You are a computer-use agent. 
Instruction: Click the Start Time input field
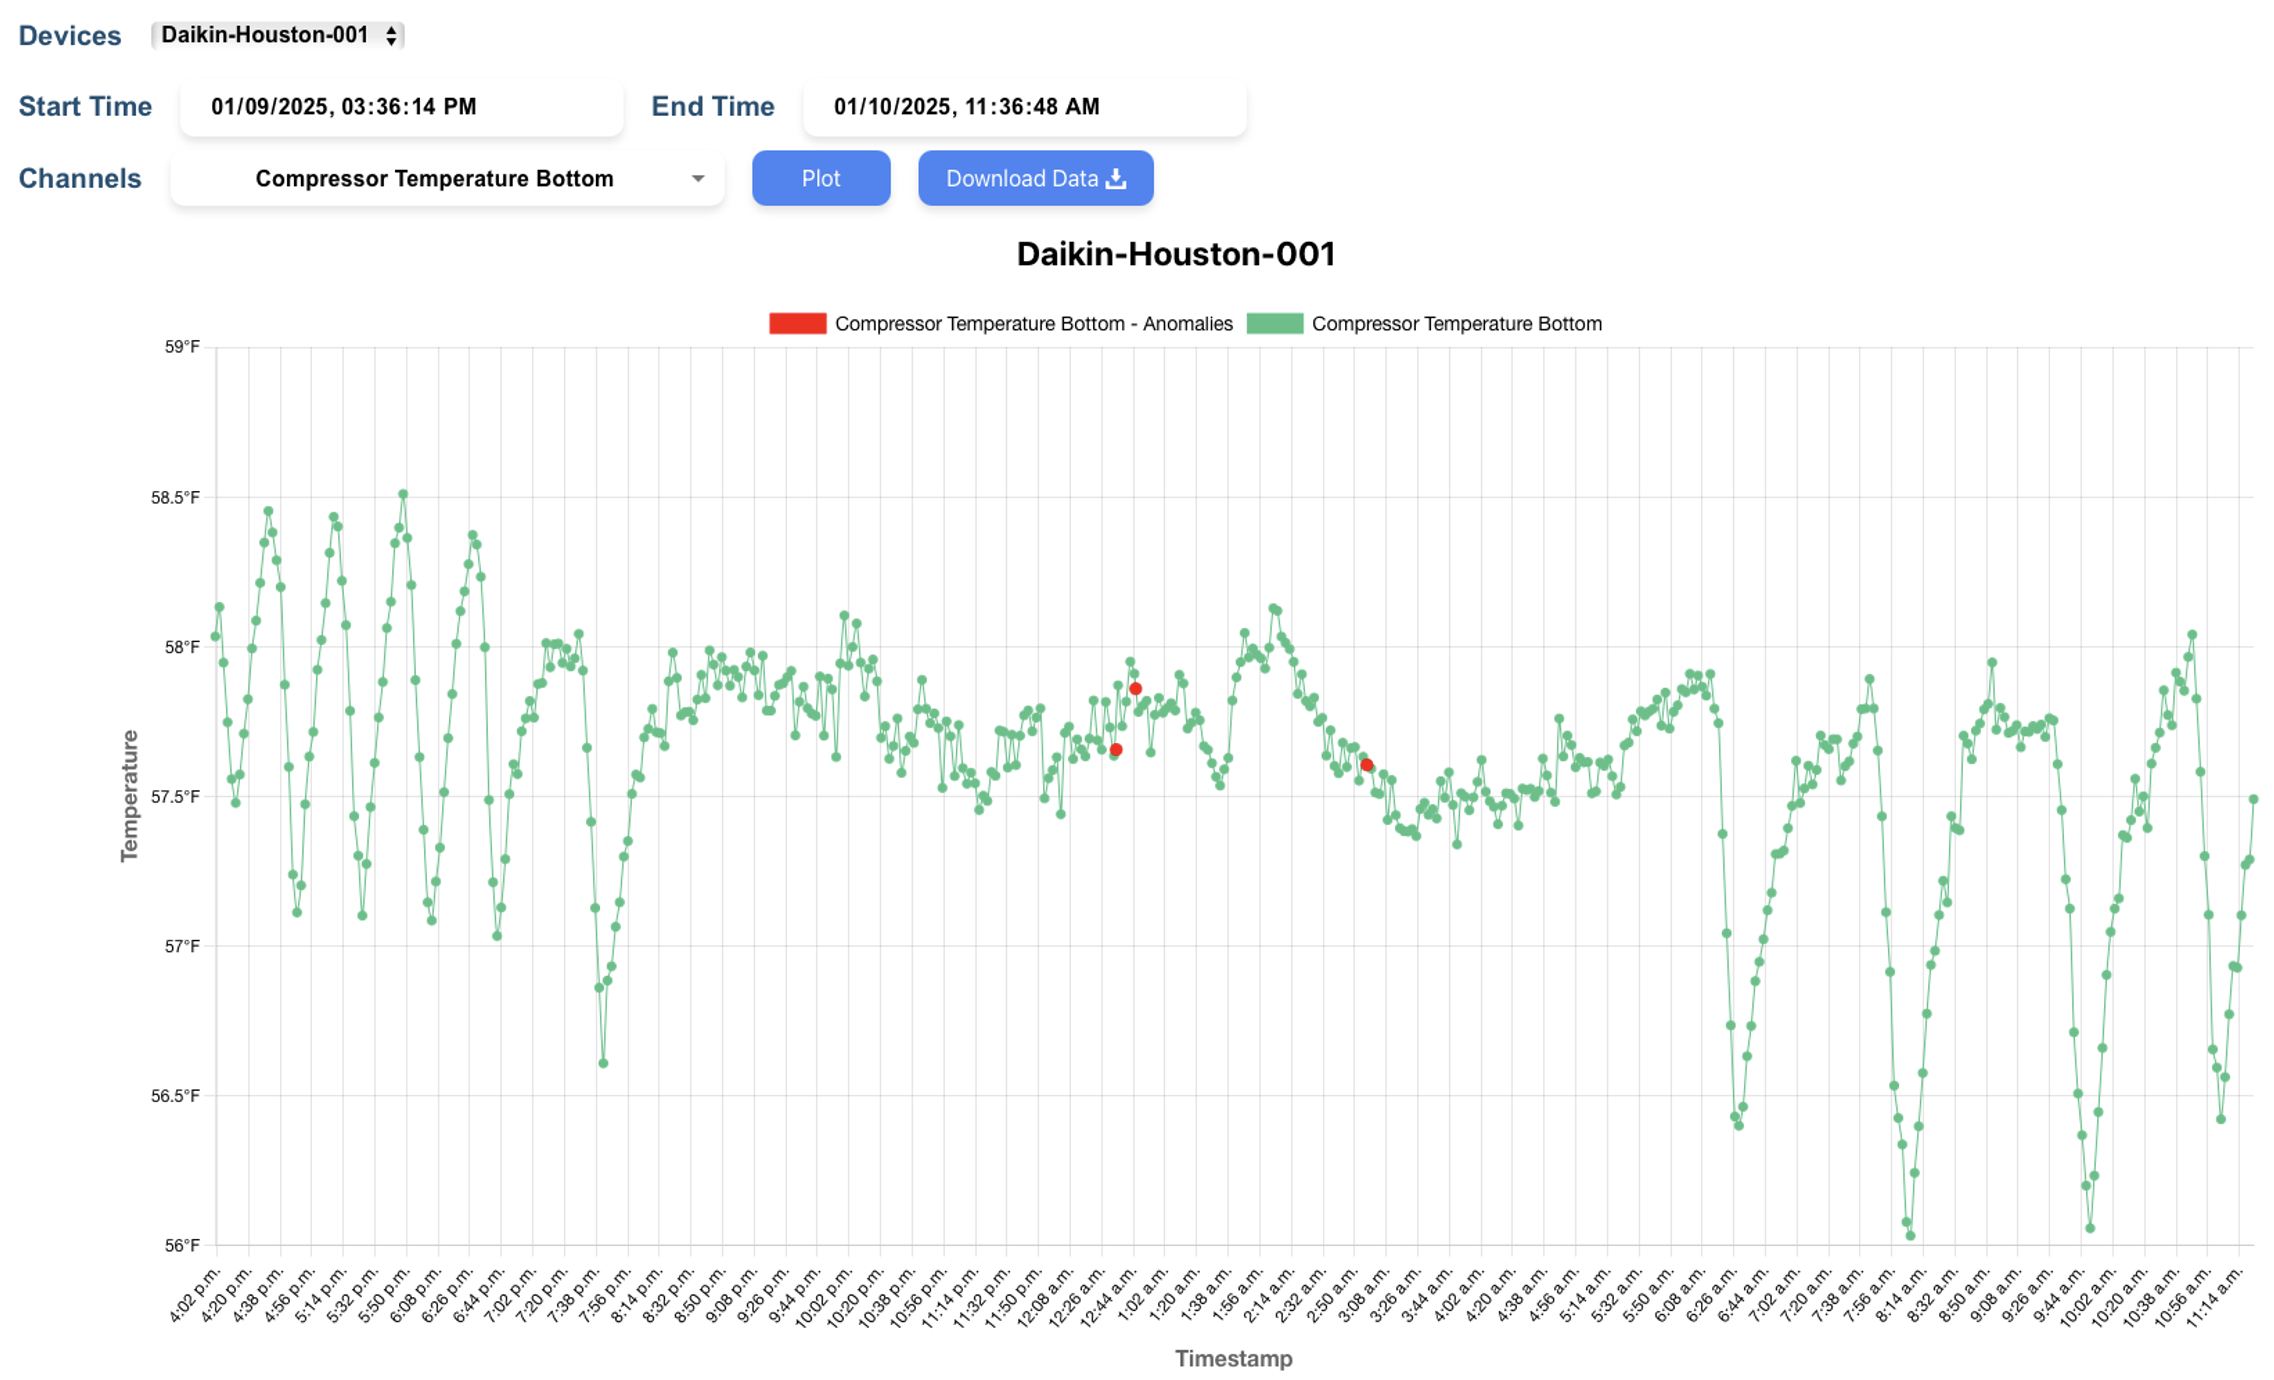click(400, 106)
